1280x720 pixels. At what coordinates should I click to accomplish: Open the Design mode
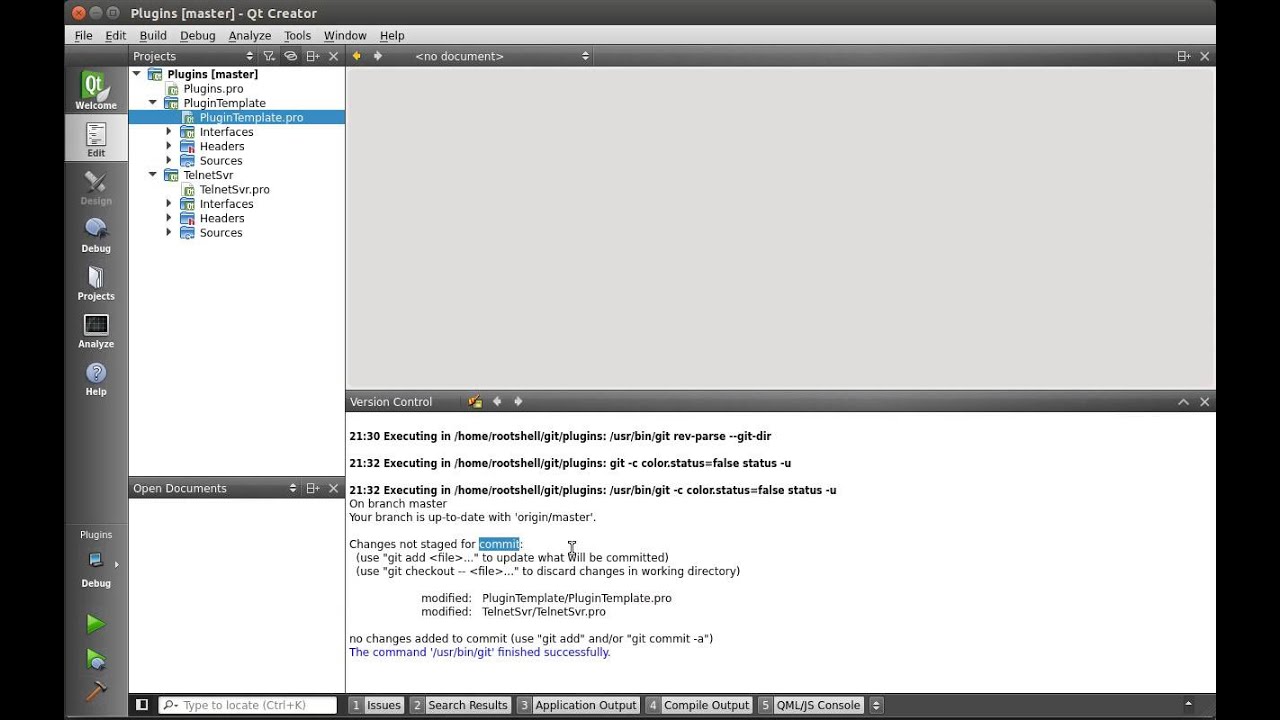[x=96, y=186]
